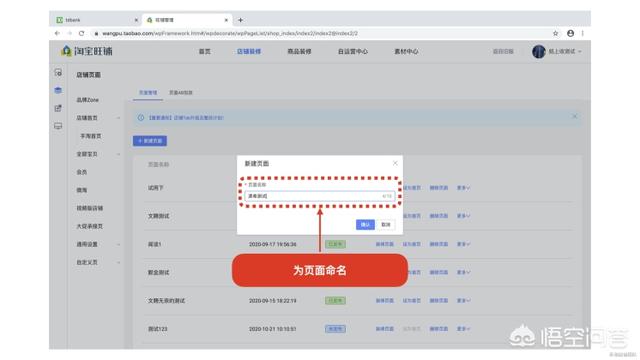
Task: Close the active Wangpu browser tab
Action: tap(226, 20)
